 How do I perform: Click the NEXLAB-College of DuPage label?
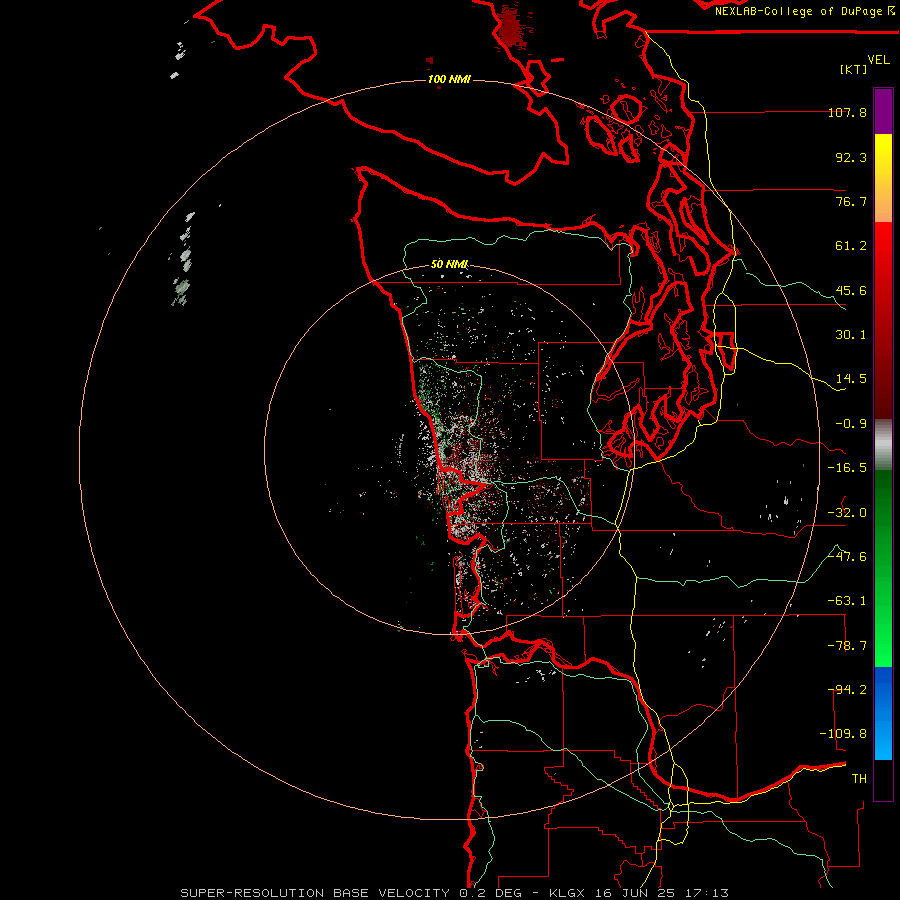point(805,11)
